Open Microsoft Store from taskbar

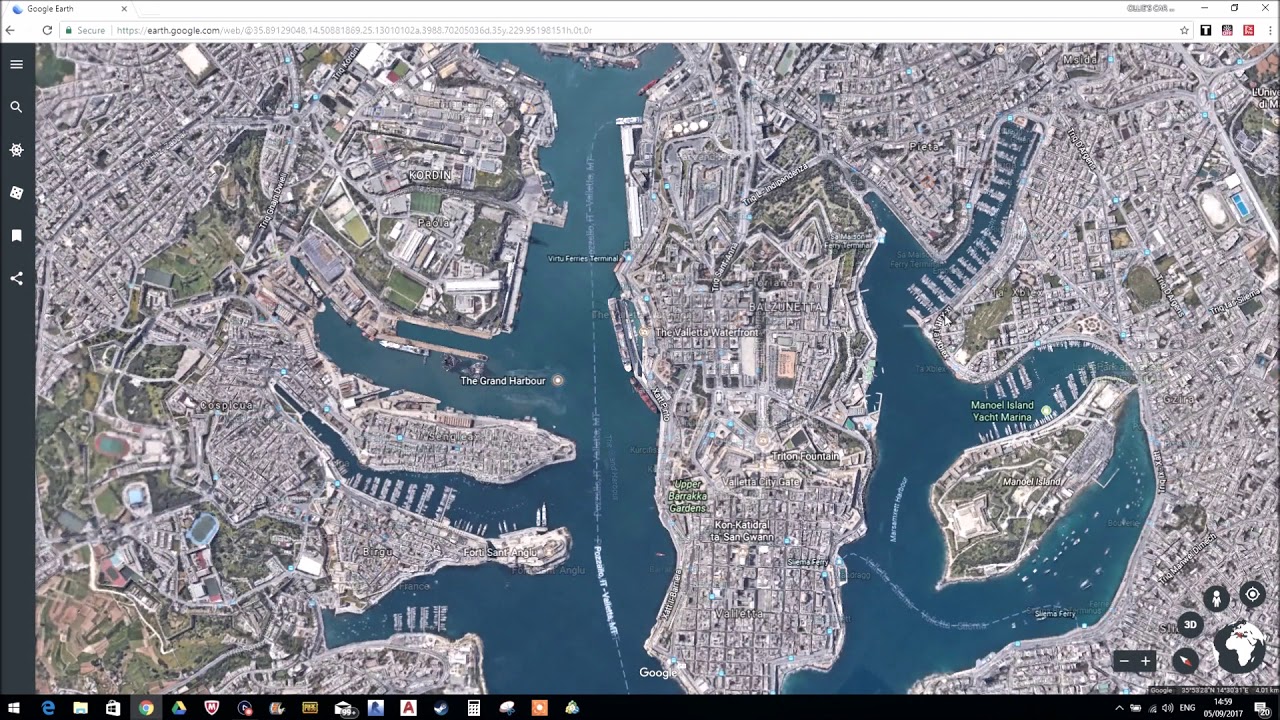pos(113,708)
